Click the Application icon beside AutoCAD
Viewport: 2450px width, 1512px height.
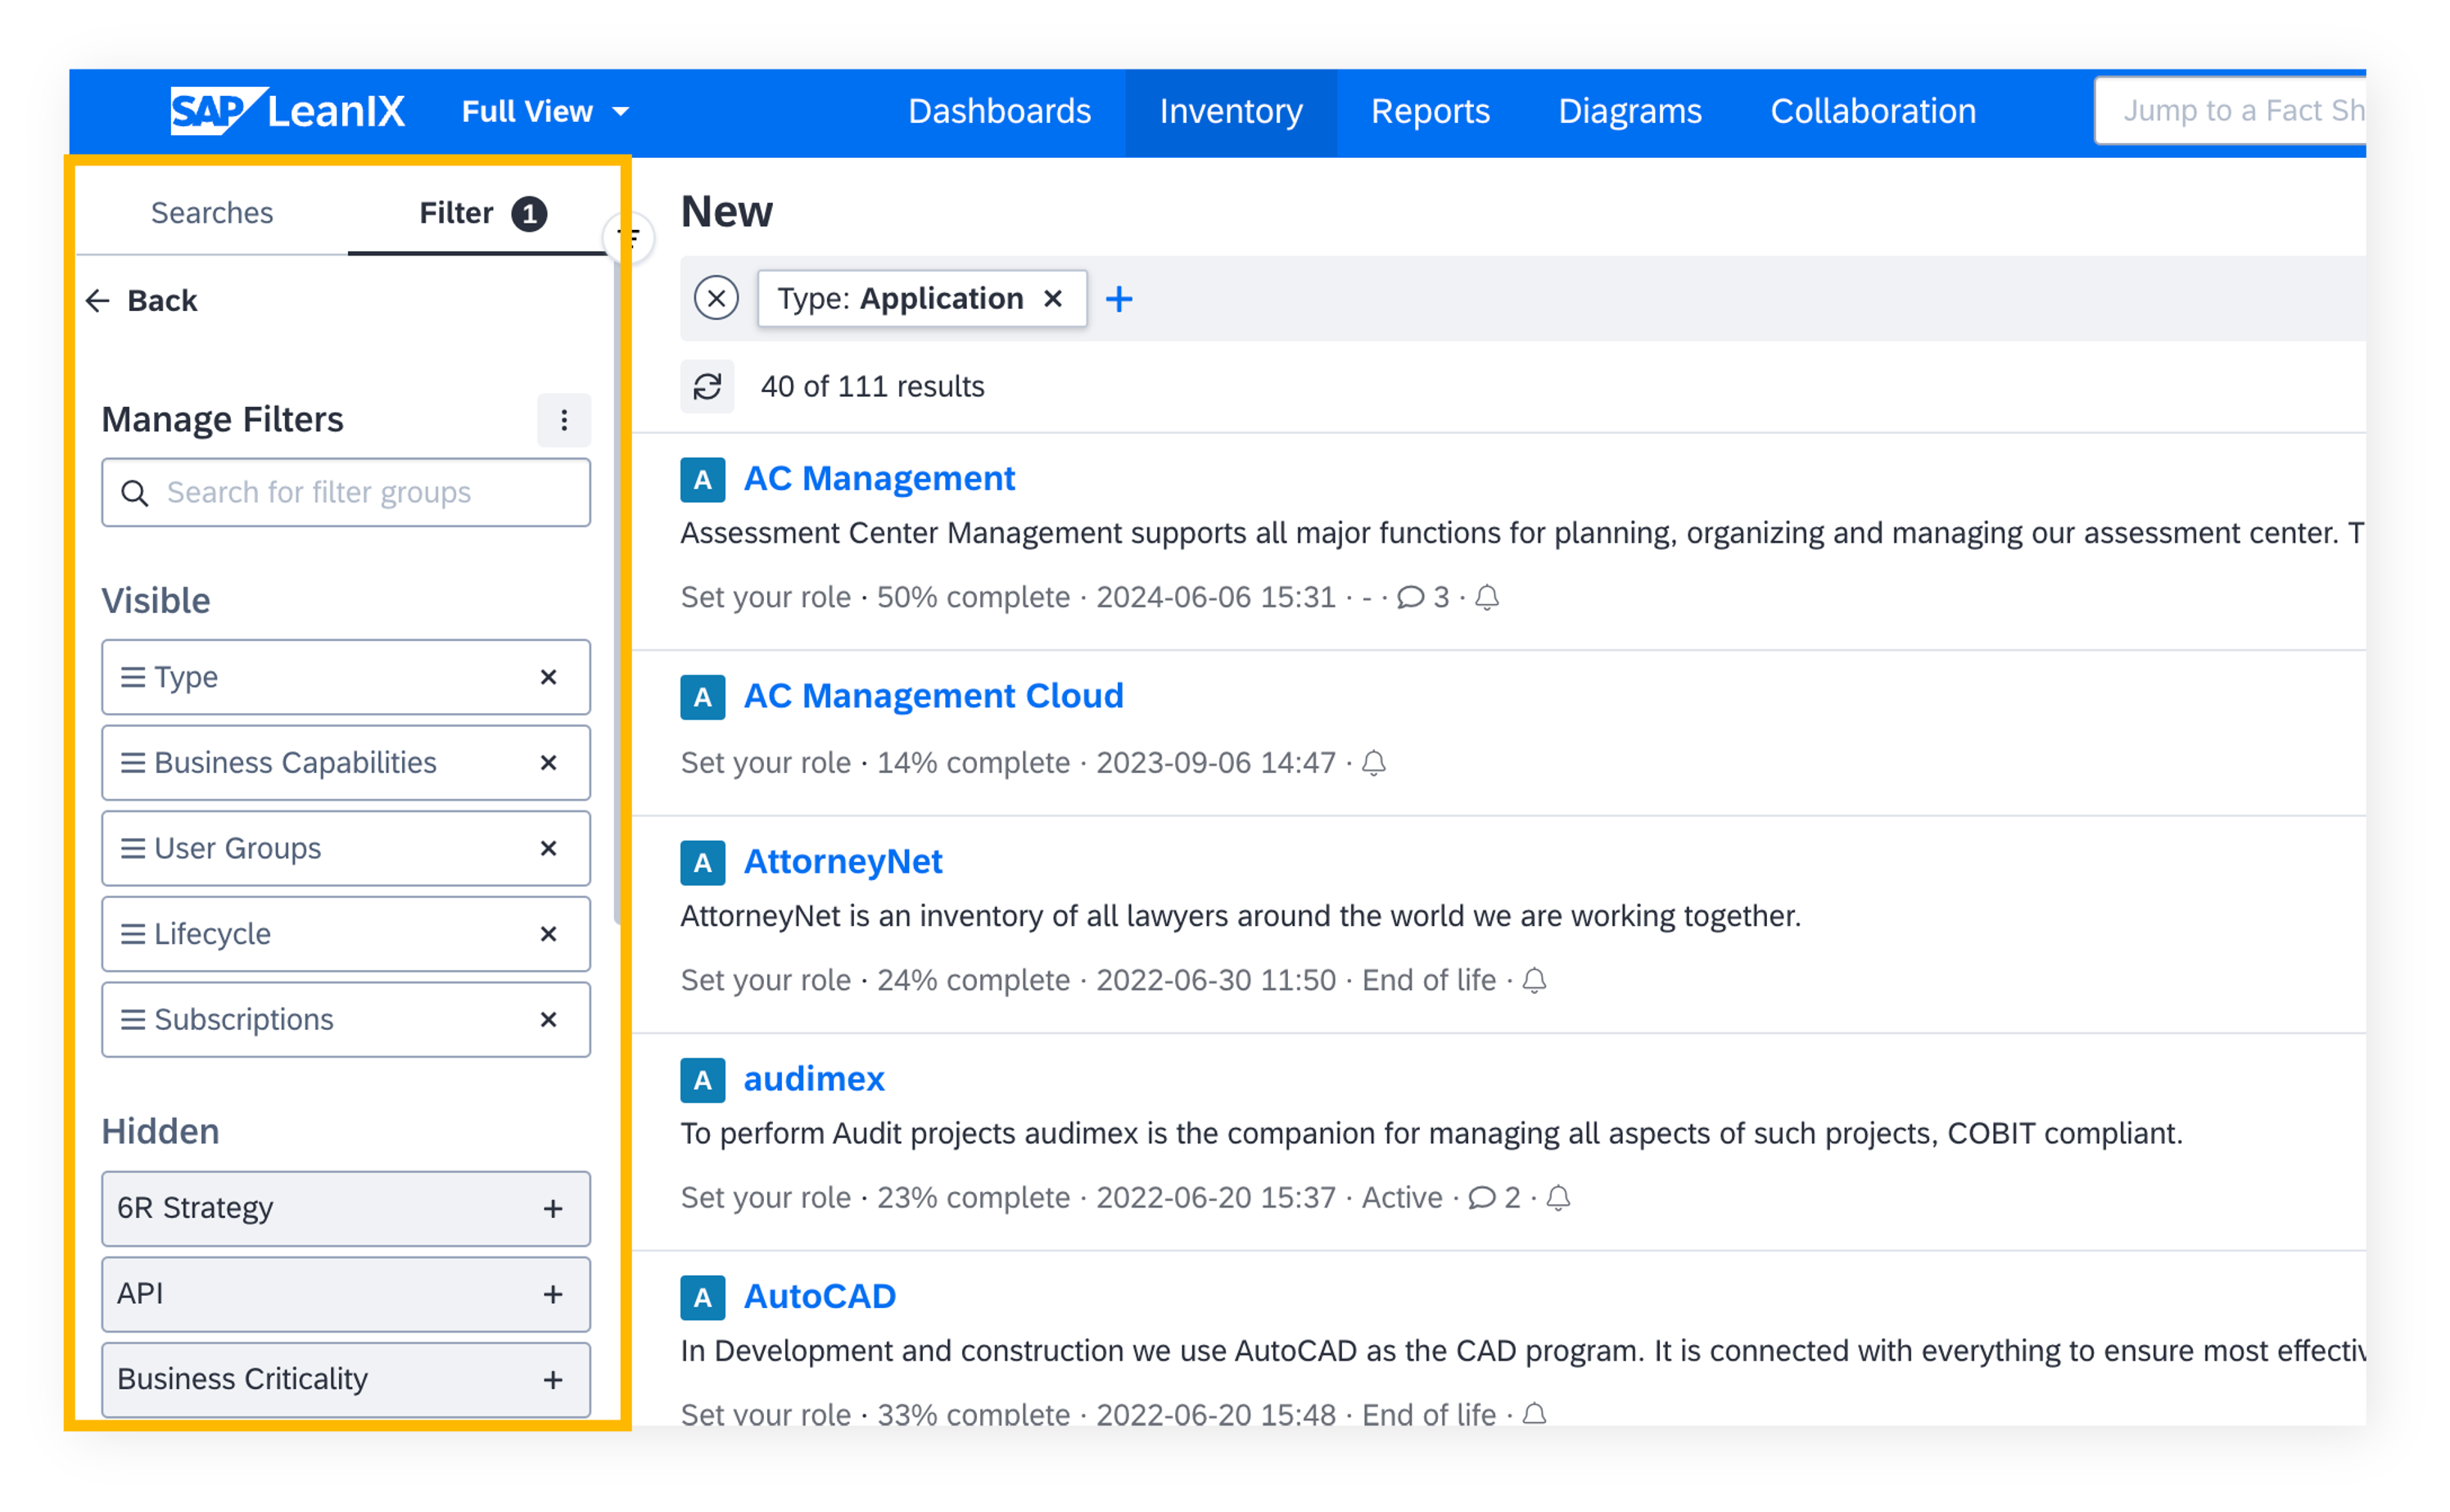pyautogui.click(x=703, y=1298)
